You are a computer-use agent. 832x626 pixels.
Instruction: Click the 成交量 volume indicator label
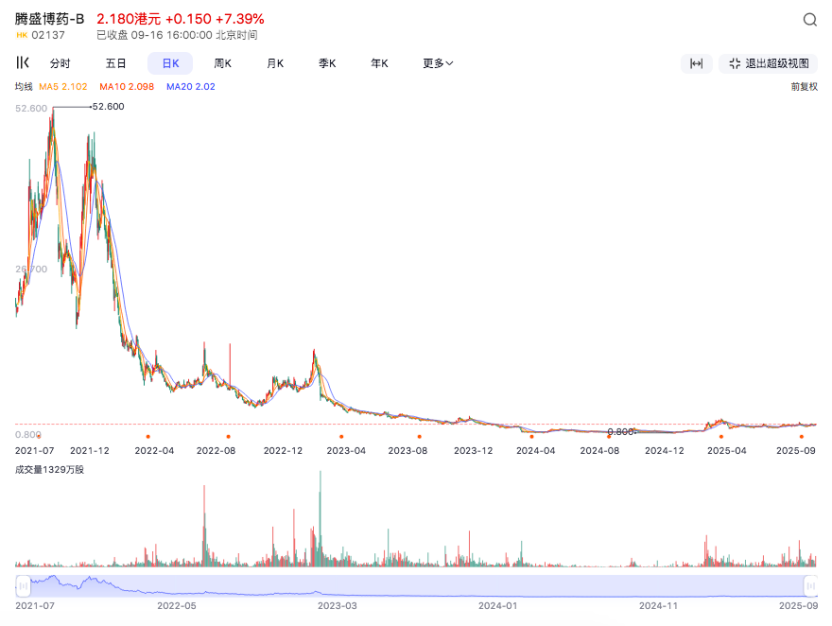pyautogui.click(x=50, y=469)
